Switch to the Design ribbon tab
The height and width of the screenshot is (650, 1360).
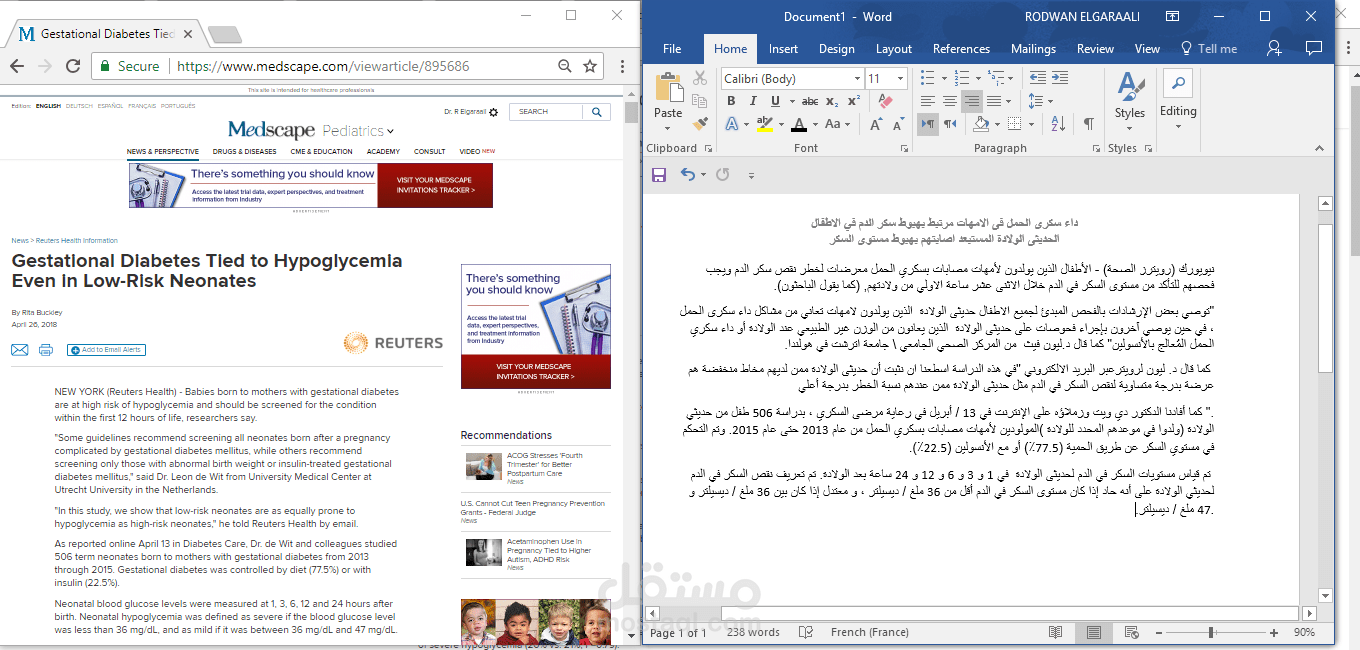click(x=836, y=48)
